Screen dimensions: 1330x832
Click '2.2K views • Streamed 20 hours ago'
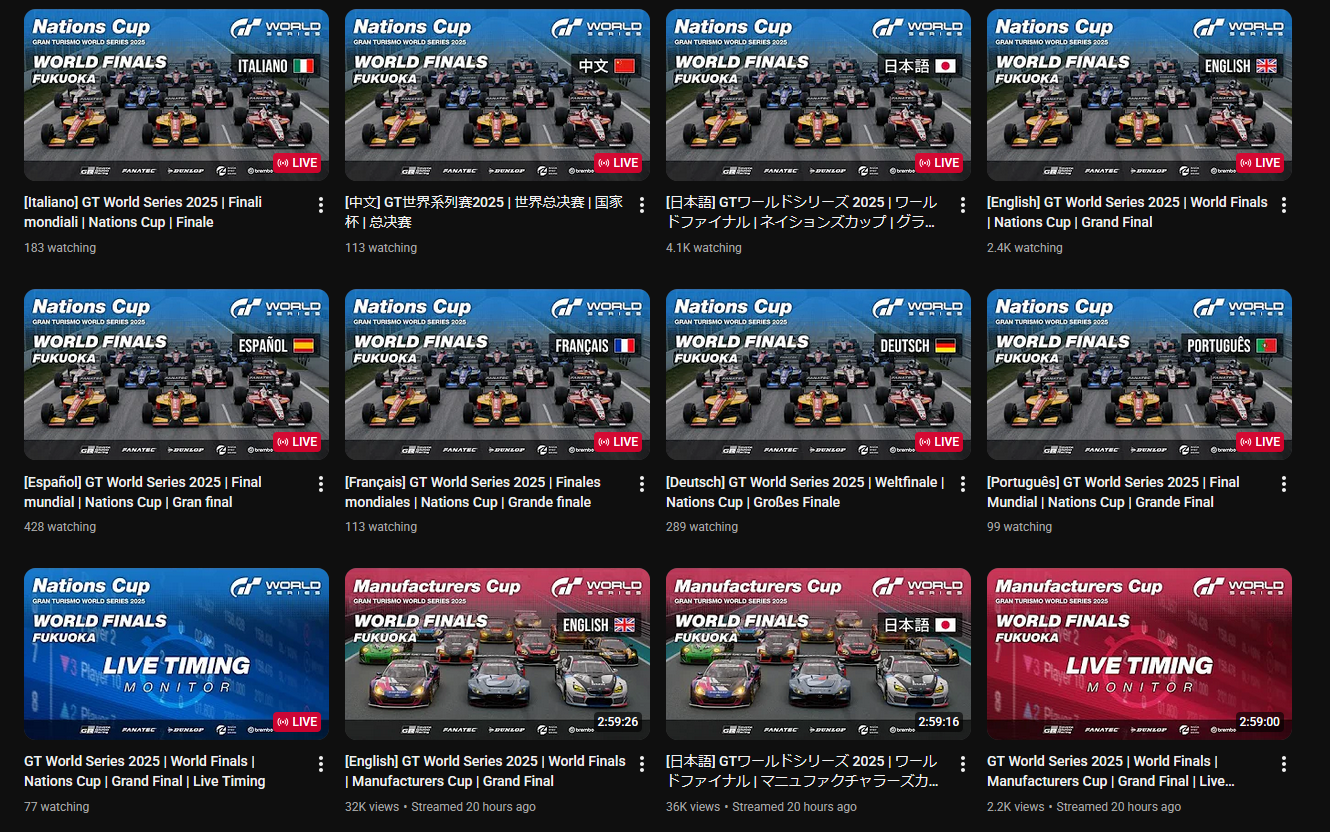(x=1084, y=807)
